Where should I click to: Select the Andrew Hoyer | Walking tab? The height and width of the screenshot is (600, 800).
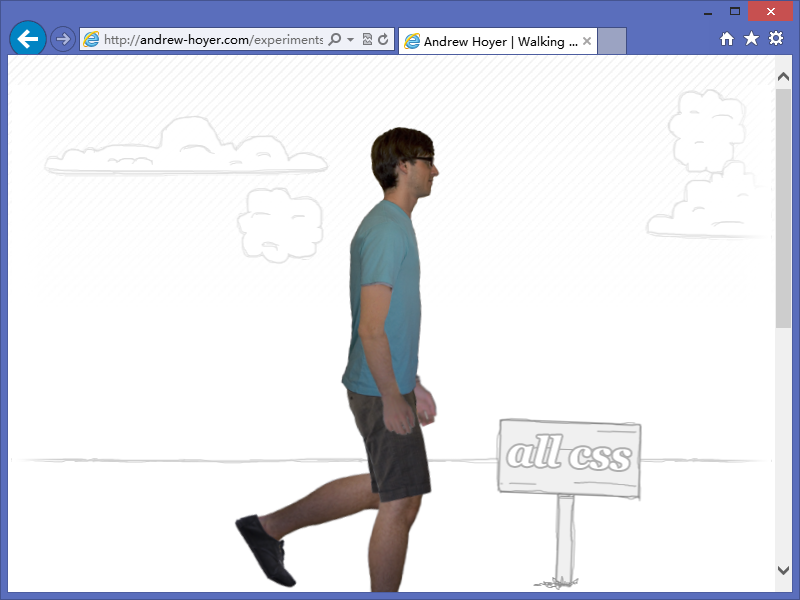click(497, 41)
